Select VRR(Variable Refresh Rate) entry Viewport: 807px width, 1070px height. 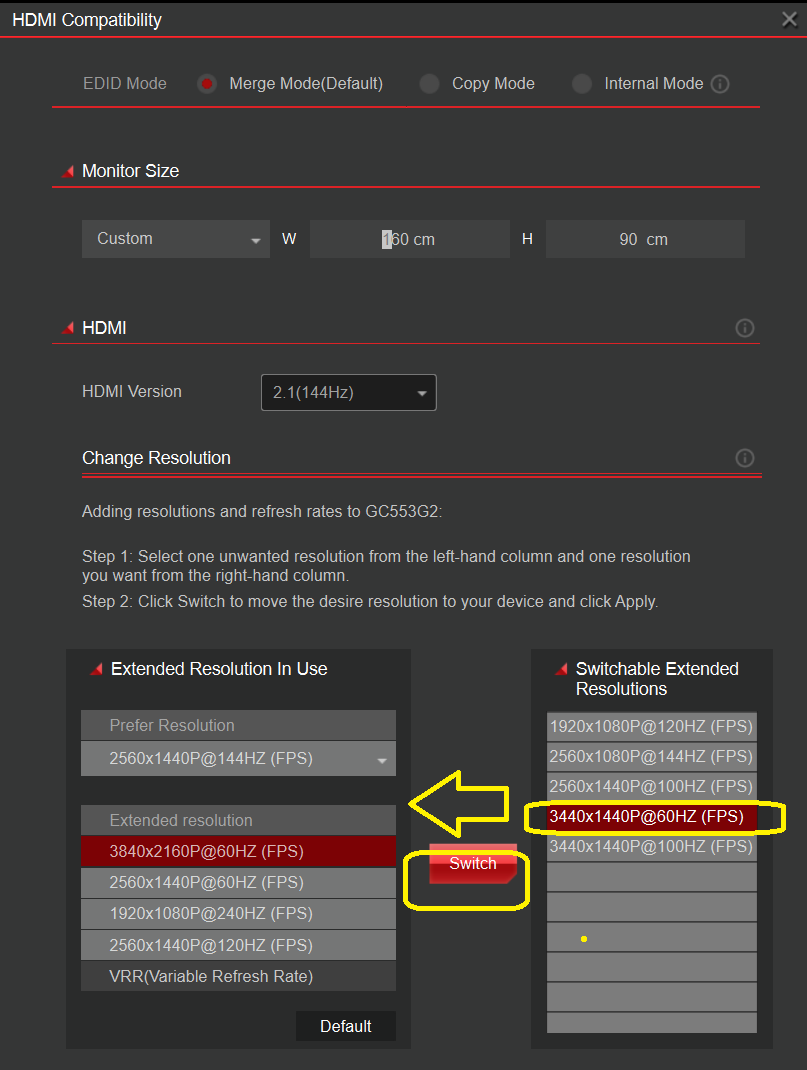[238, 976]
